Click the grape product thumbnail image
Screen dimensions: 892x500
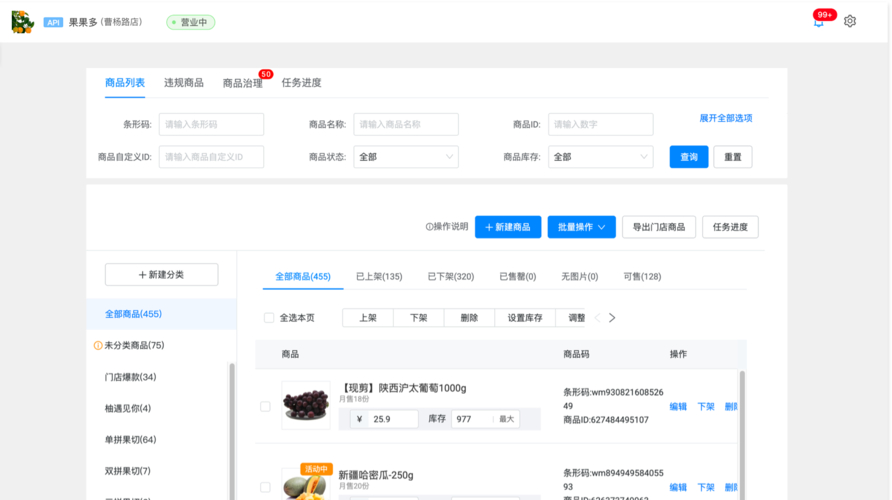click(x=305, y=405)
